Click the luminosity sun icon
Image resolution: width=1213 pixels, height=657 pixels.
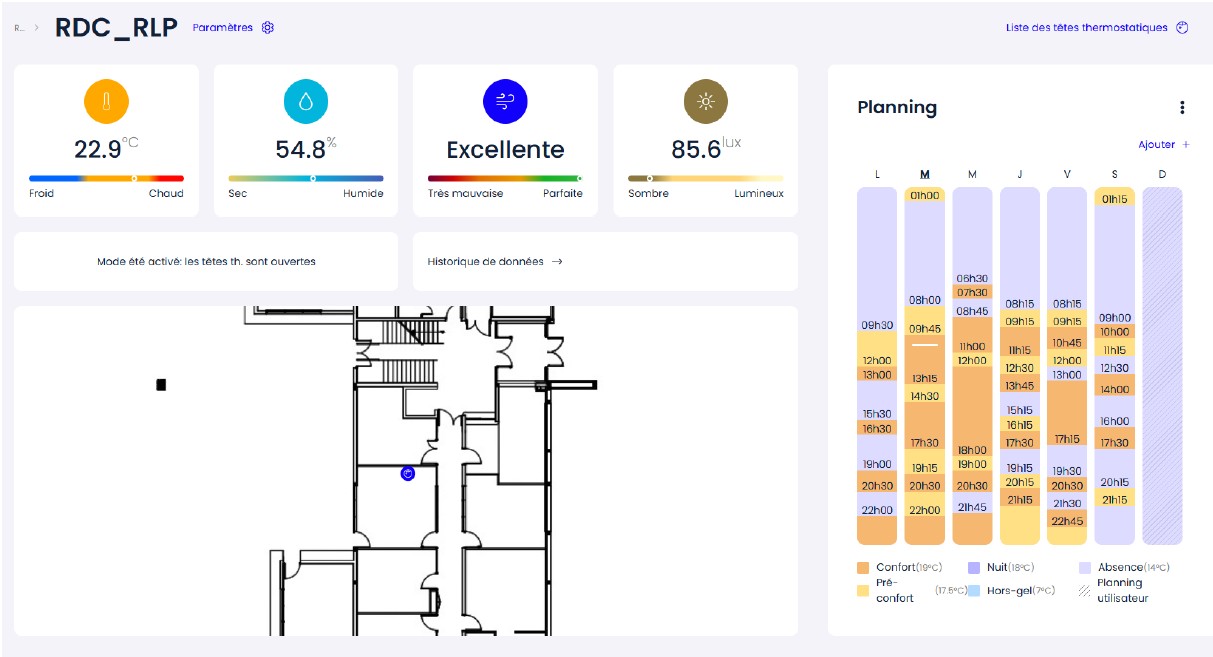(x=705, y=101)
